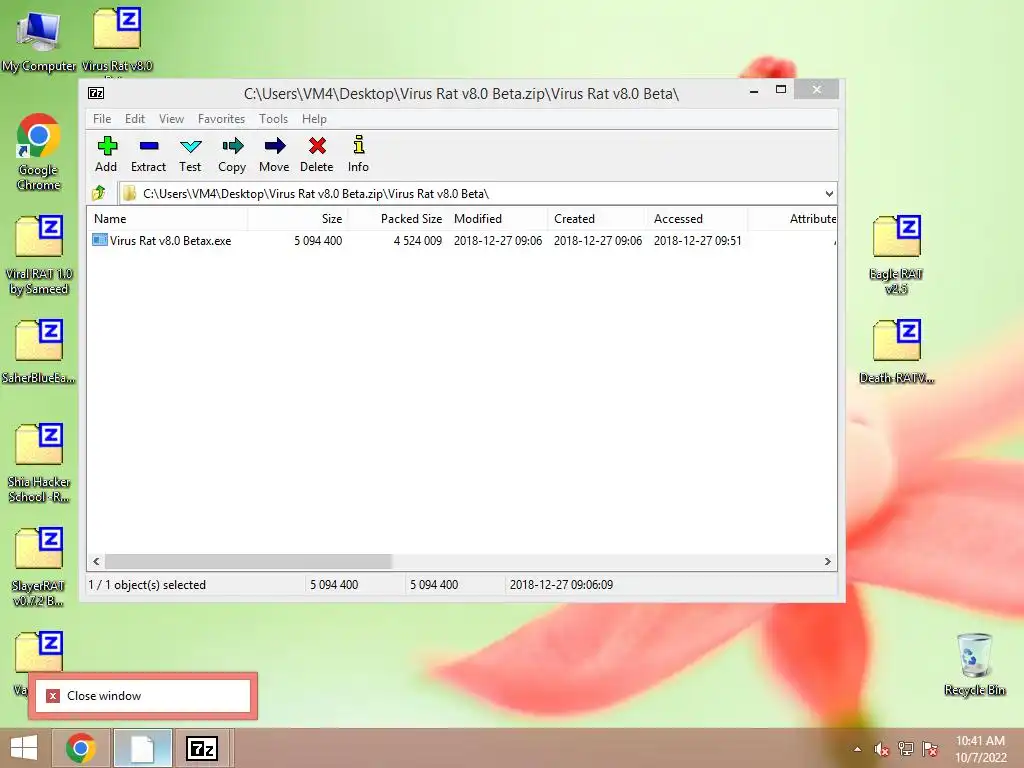Select Google Chrome desktop shortcut
1024x768 pixels.
coord(39,152)
